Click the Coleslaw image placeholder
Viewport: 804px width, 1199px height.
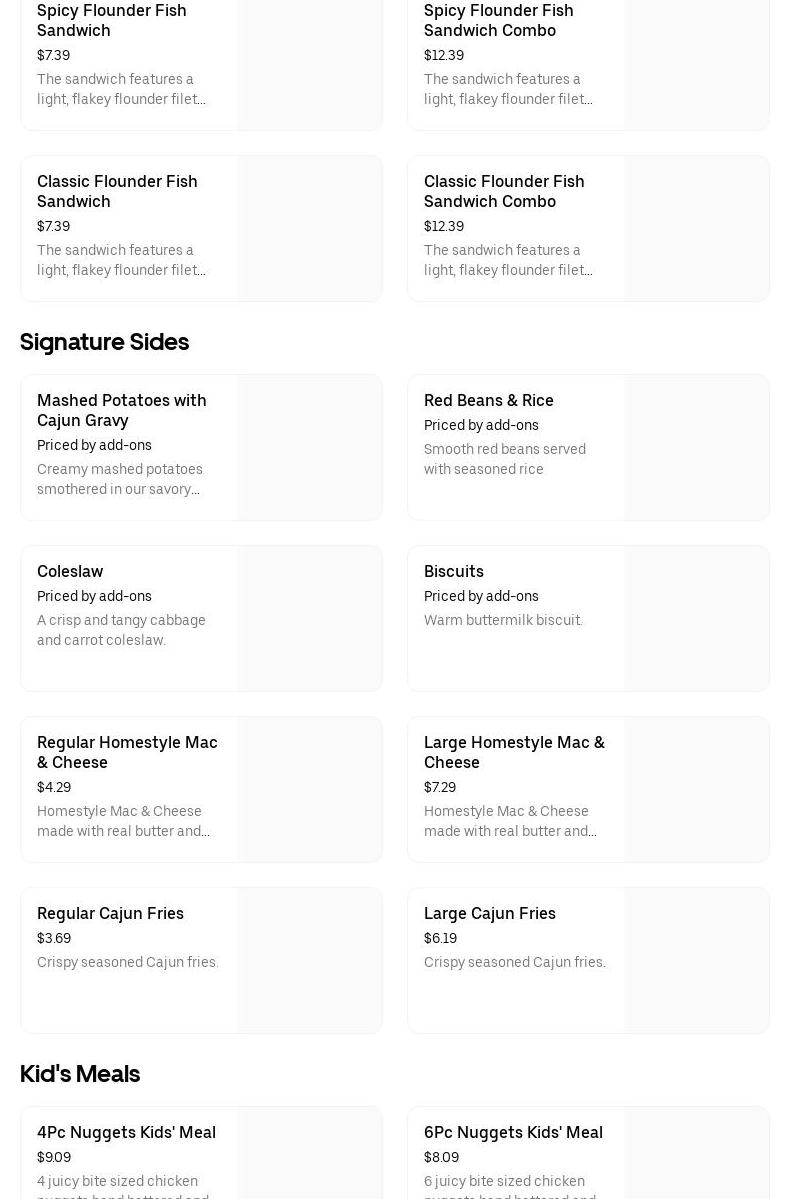(x=309, y=618)
